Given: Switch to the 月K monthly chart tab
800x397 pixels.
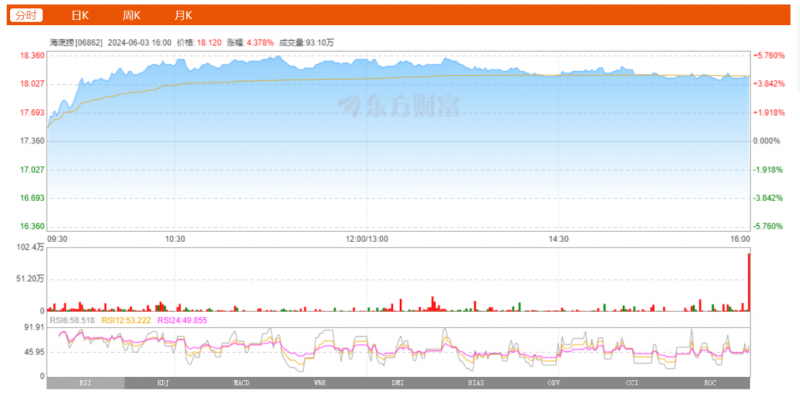Looking at the screenshot, I should [183, 15].
